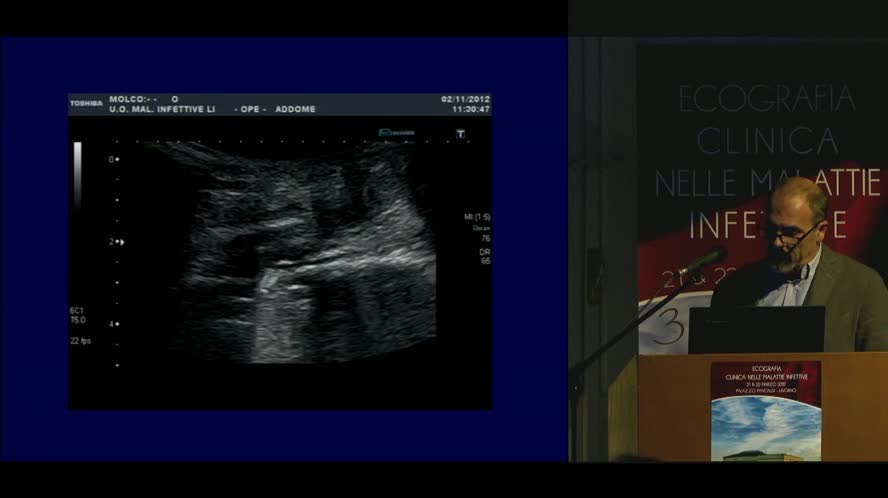This screenshot has height=498, width=888.
Task: Click the 0 depth scale marker
Action: pyautogui.click(x=113, y=159)
